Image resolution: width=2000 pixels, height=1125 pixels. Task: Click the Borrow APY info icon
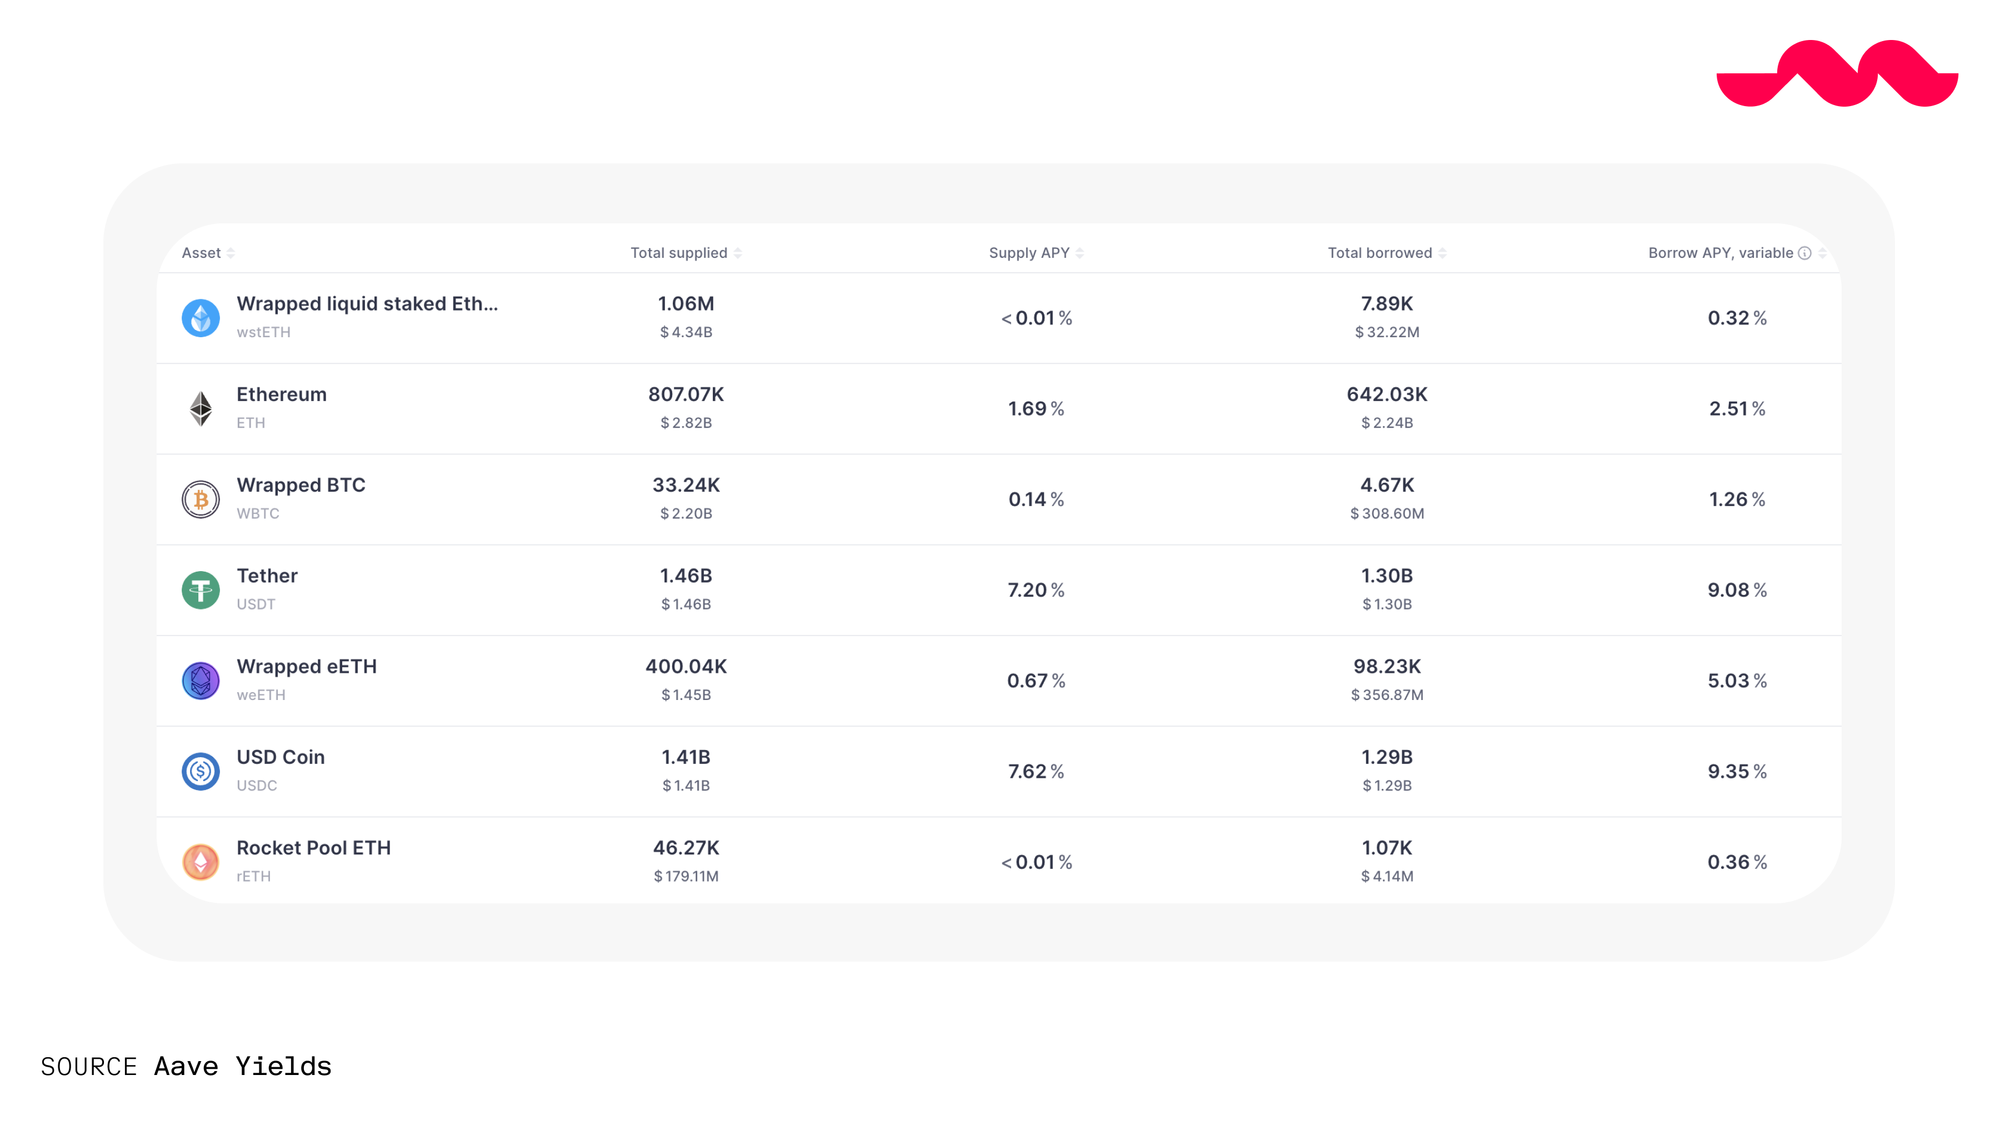(1805, 253)
